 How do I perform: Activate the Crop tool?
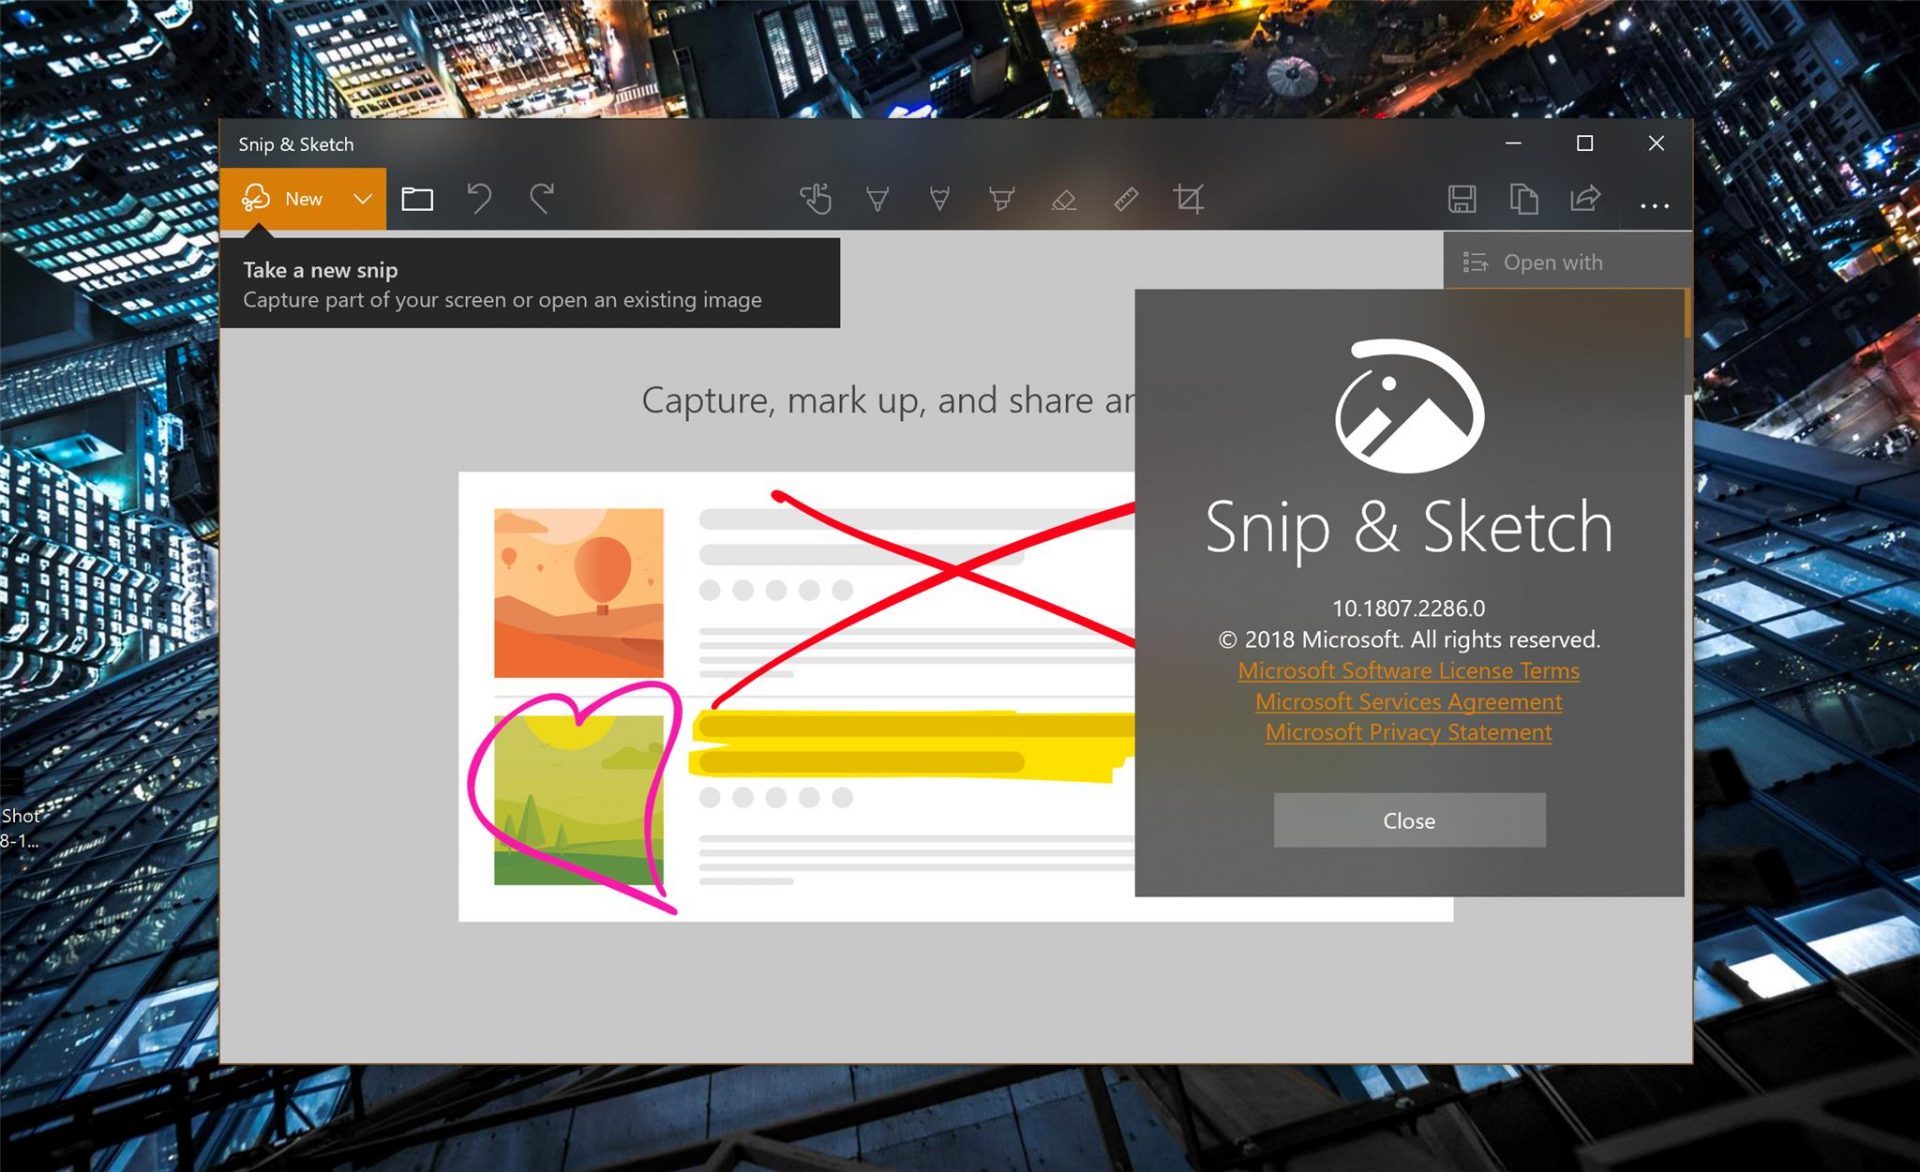(1188, 199)
